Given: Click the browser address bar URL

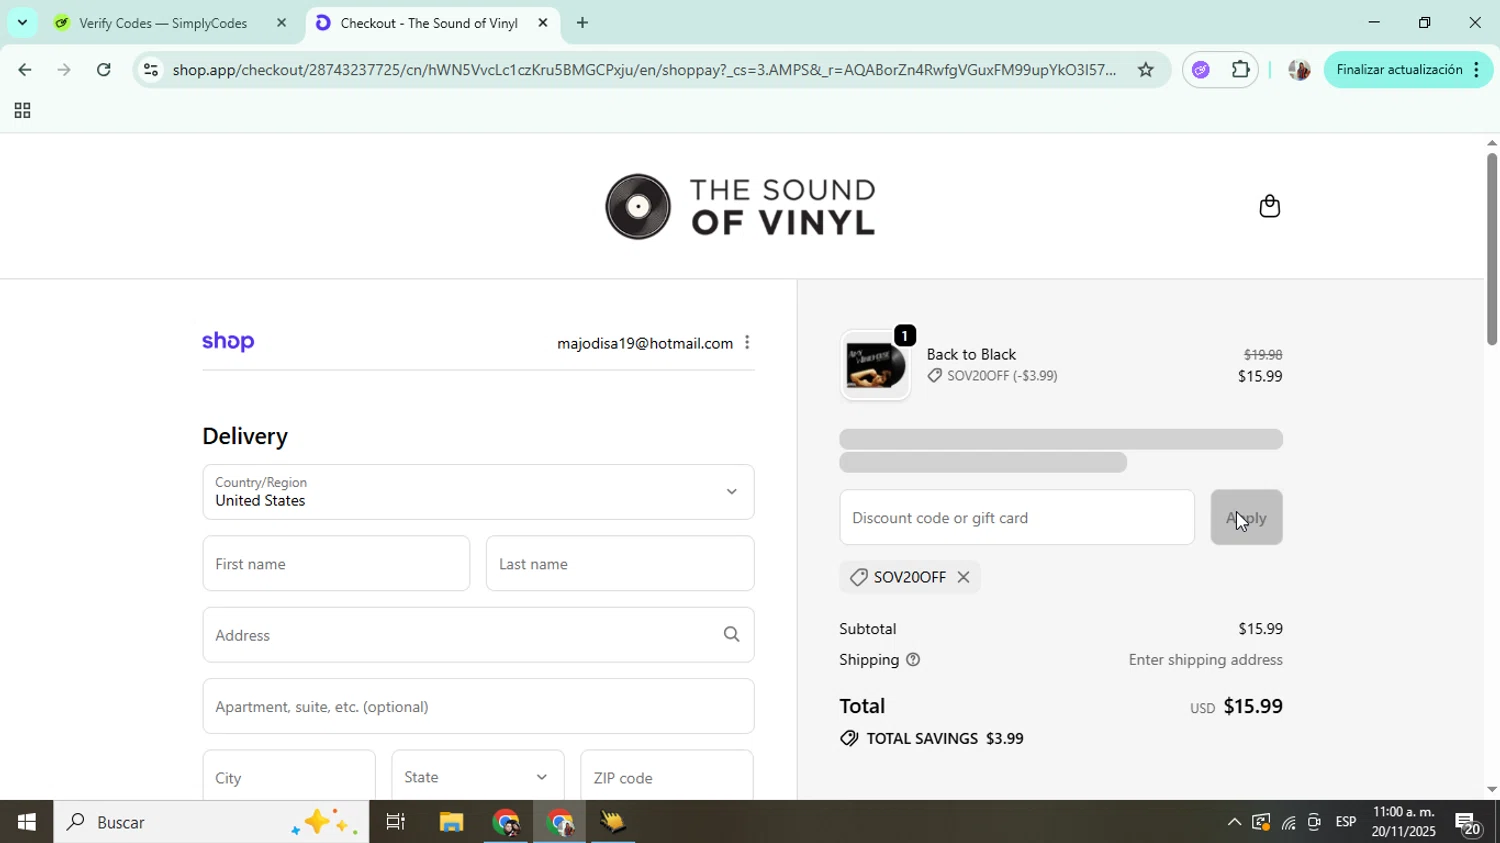Looking at the screenshot, I should [x=643, y=70].
